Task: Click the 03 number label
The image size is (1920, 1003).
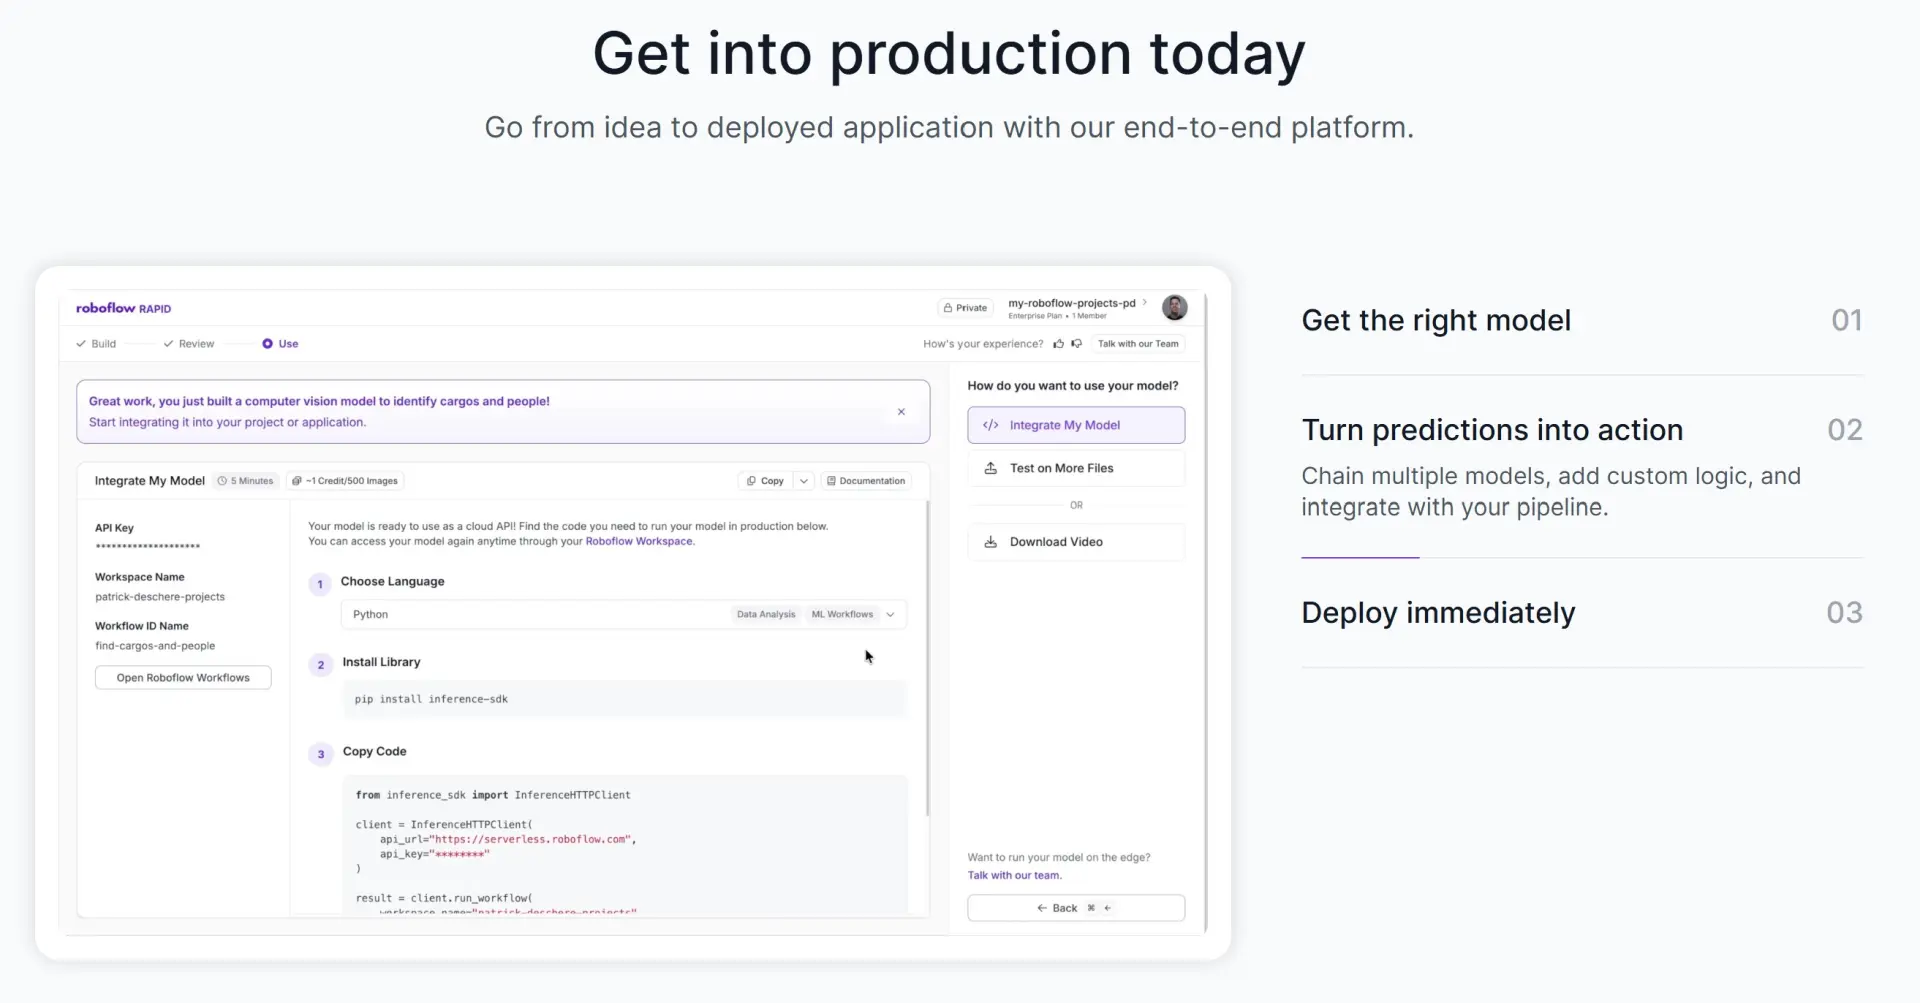Action: click(x=1844, y=612)
